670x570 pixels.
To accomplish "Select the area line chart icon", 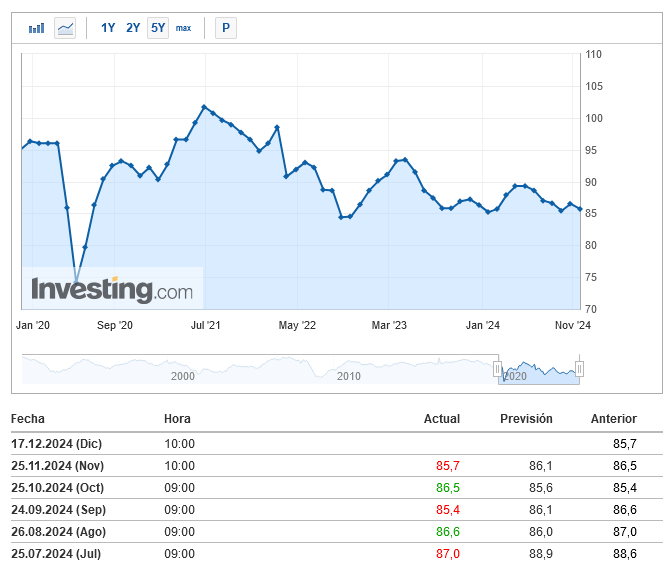I will (x=65, y=28).
